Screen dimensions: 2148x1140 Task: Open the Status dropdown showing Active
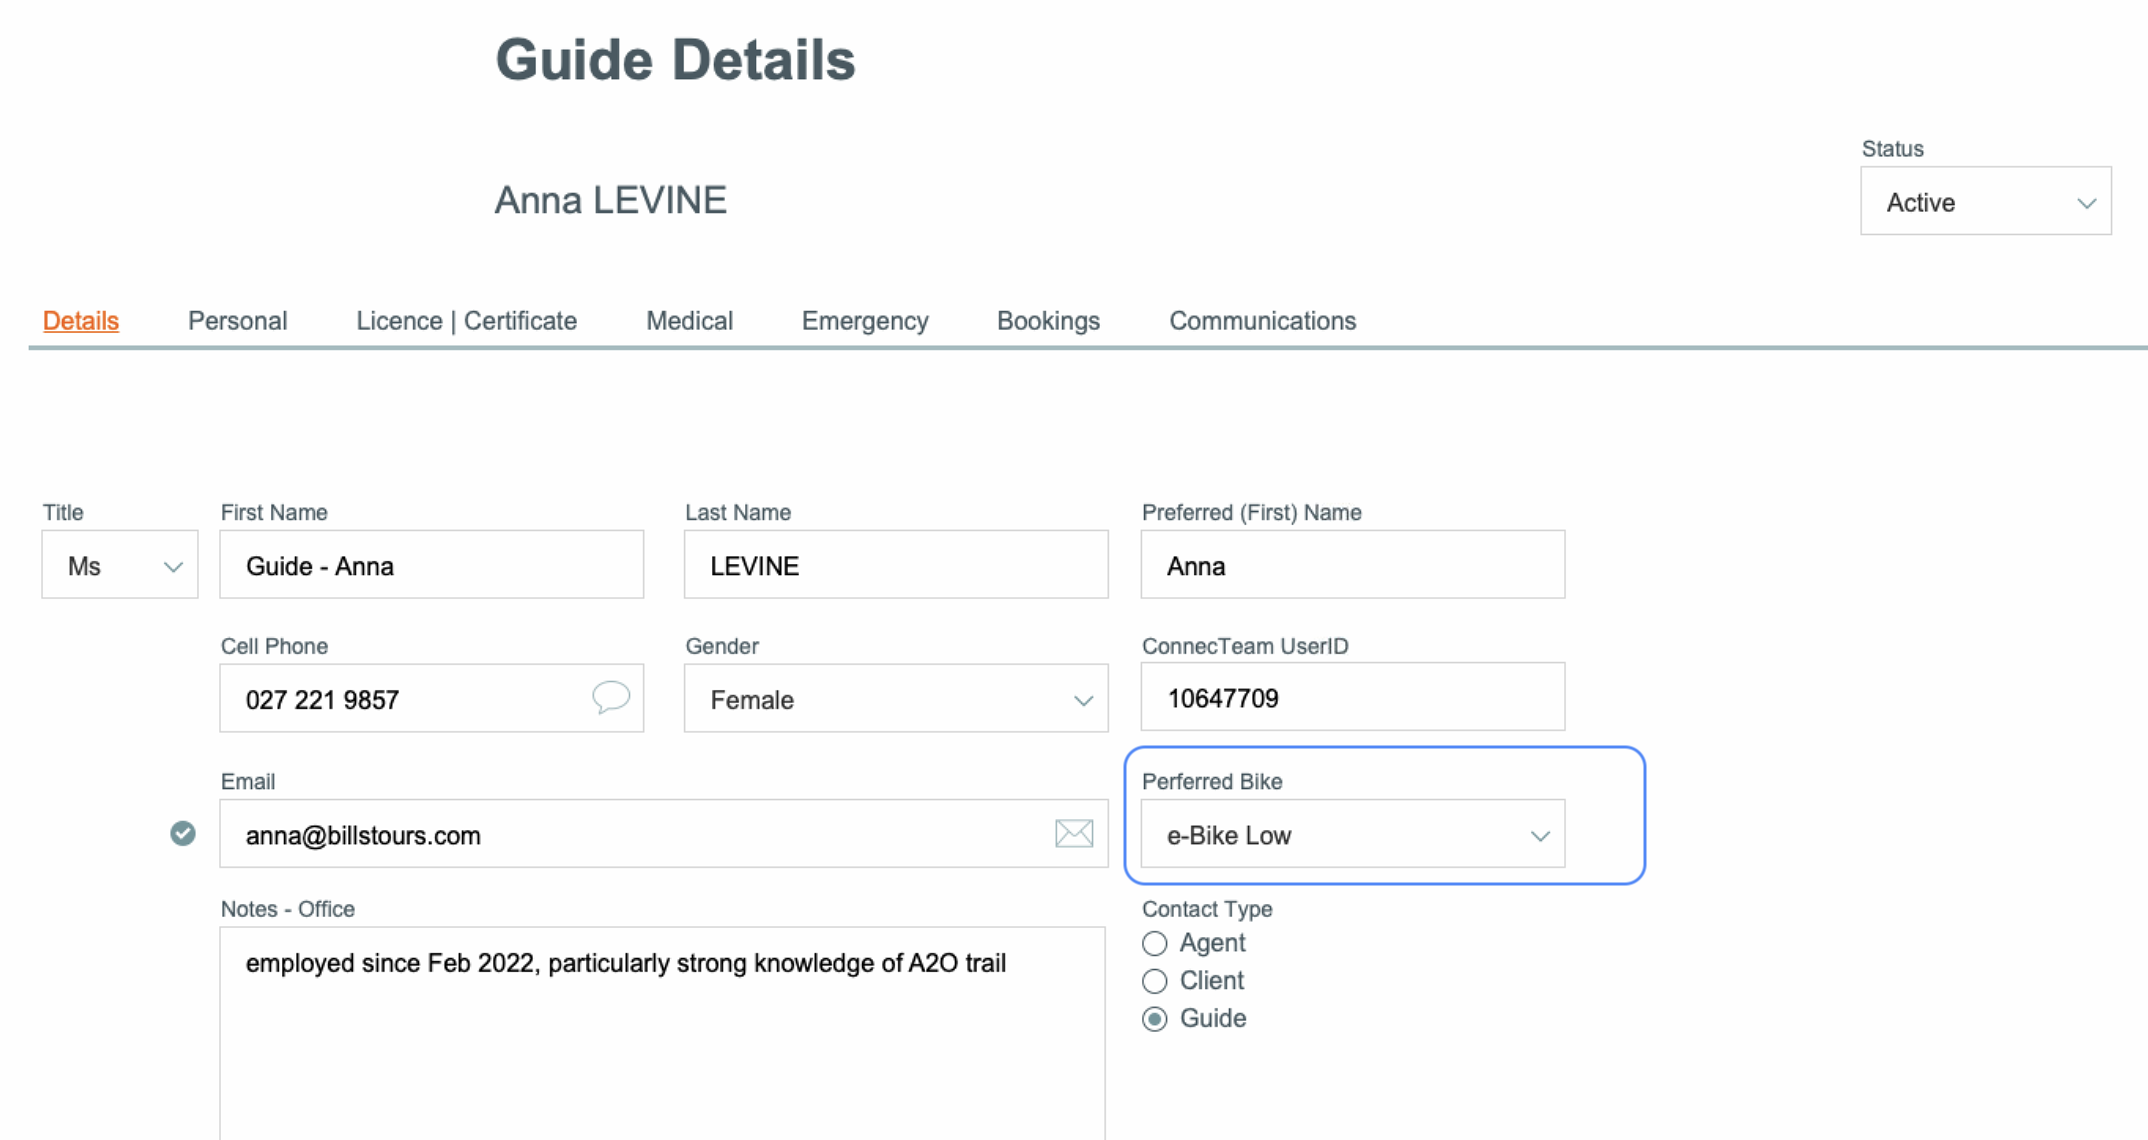[1985, 202]
